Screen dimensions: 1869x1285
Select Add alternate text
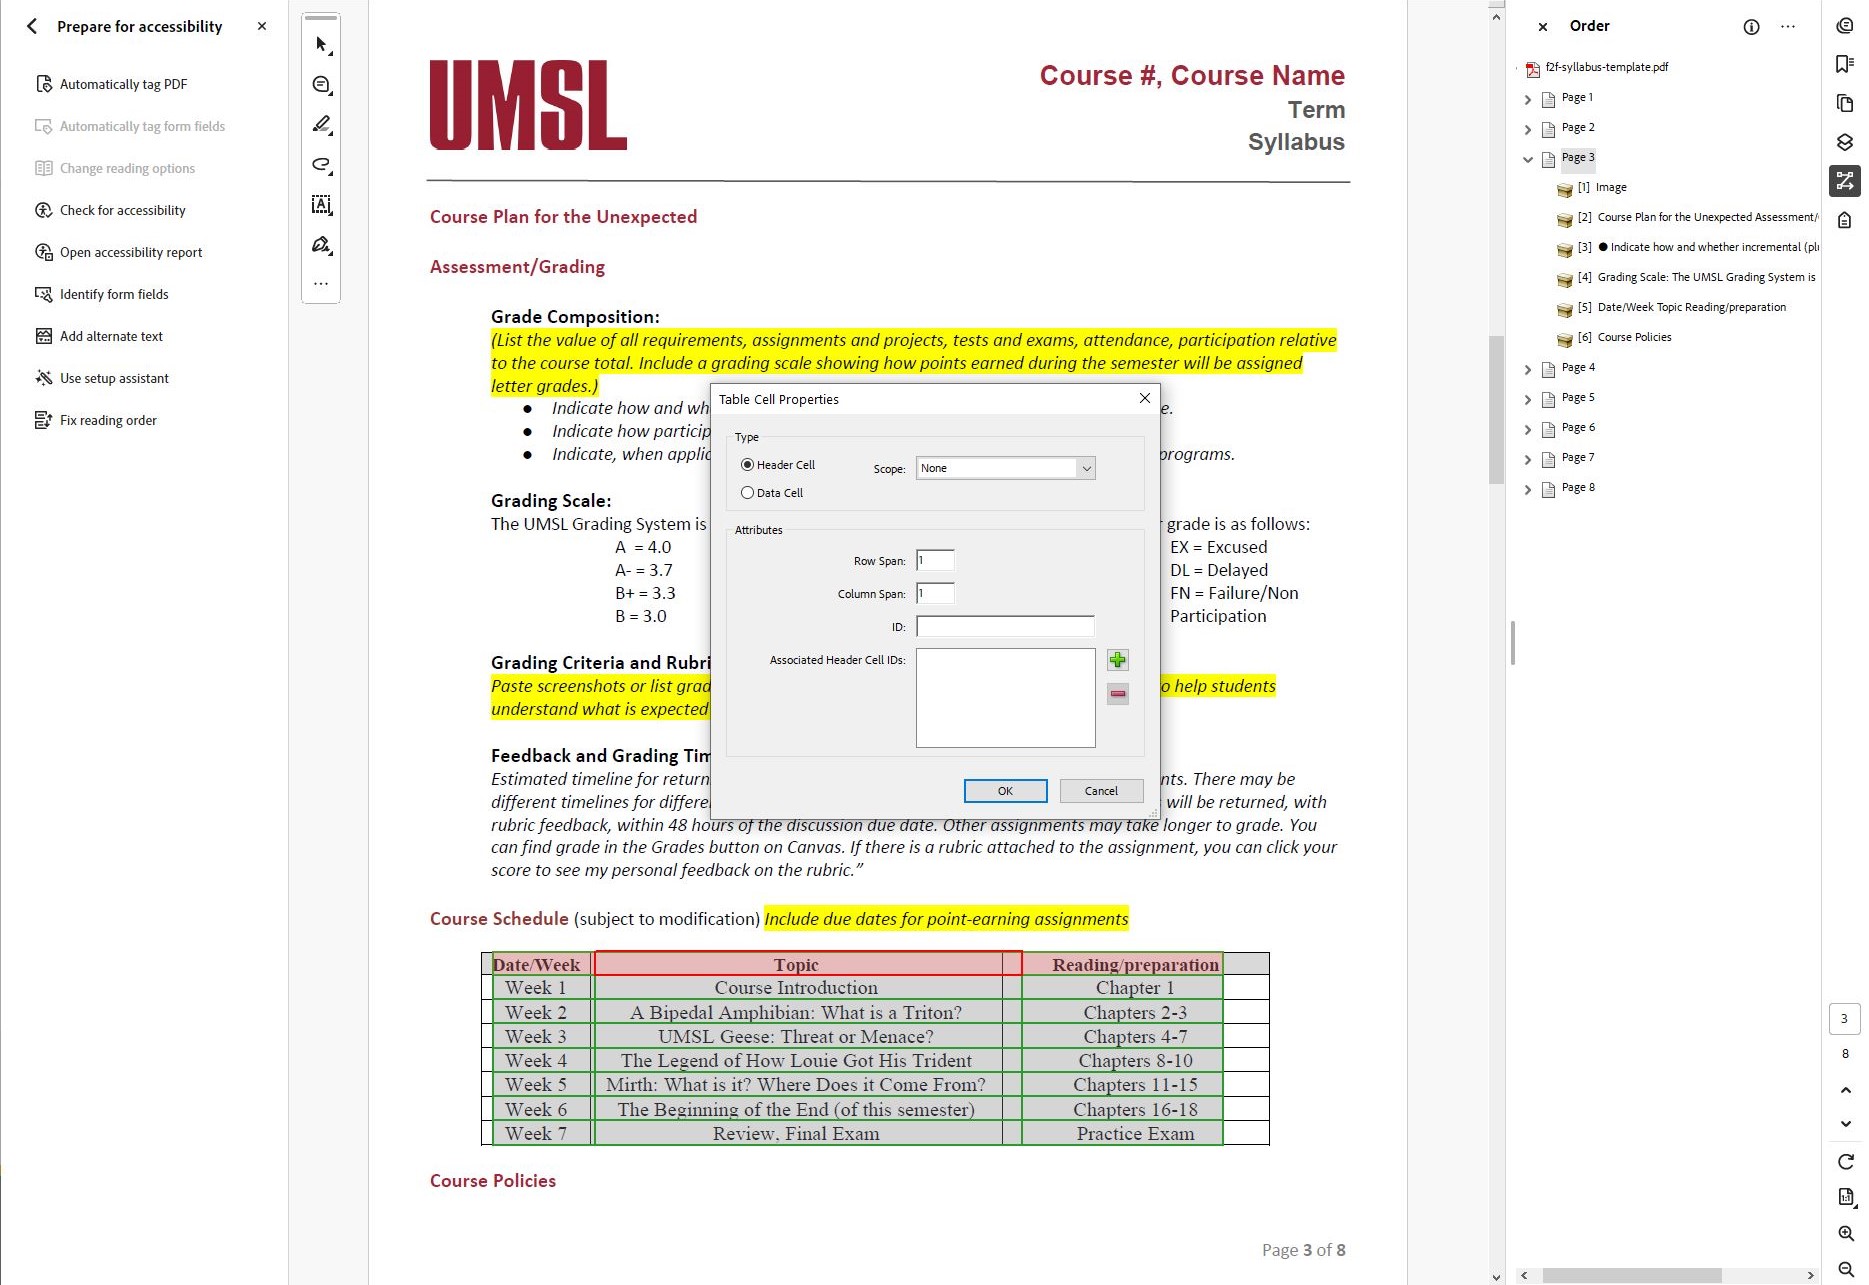[111, 336]
